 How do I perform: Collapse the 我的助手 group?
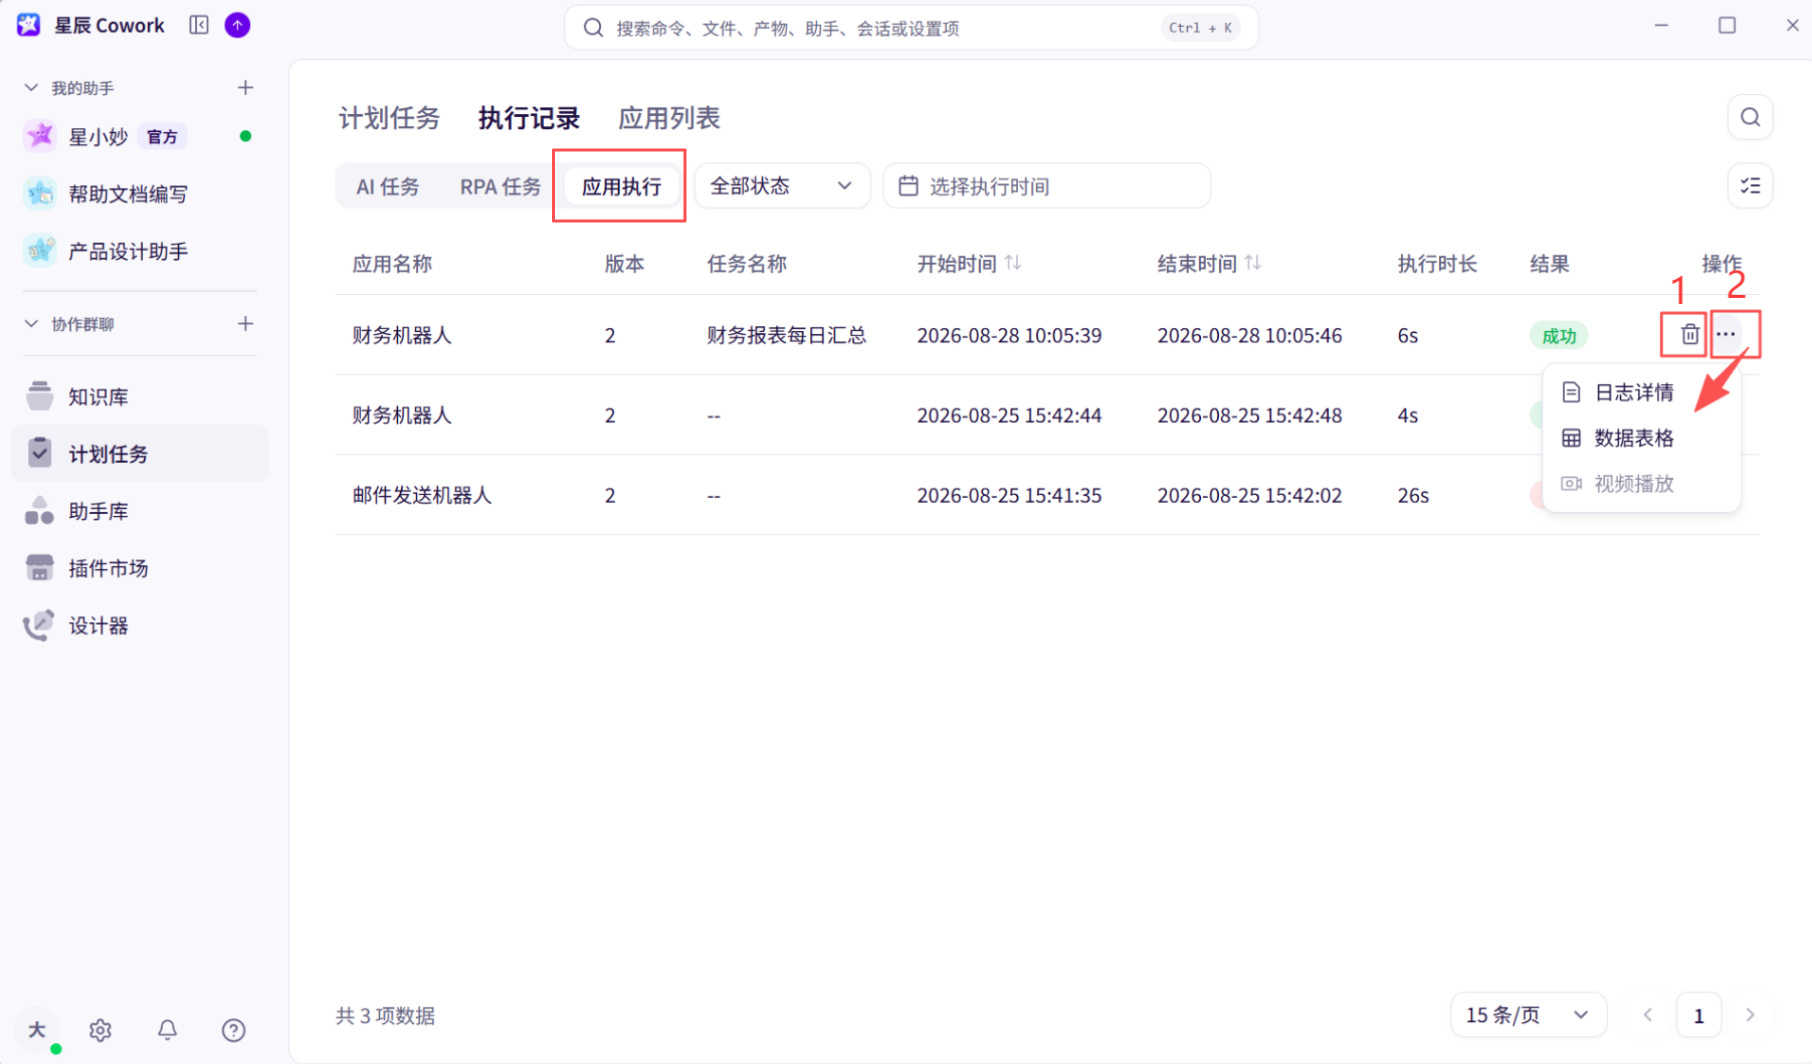31,88
